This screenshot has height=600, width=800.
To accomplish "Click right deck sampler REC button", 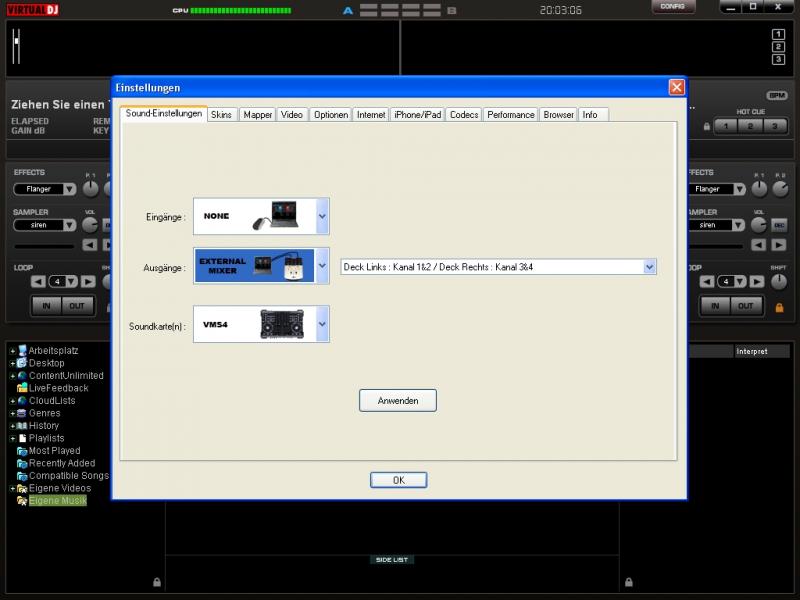I will [779, 225].
